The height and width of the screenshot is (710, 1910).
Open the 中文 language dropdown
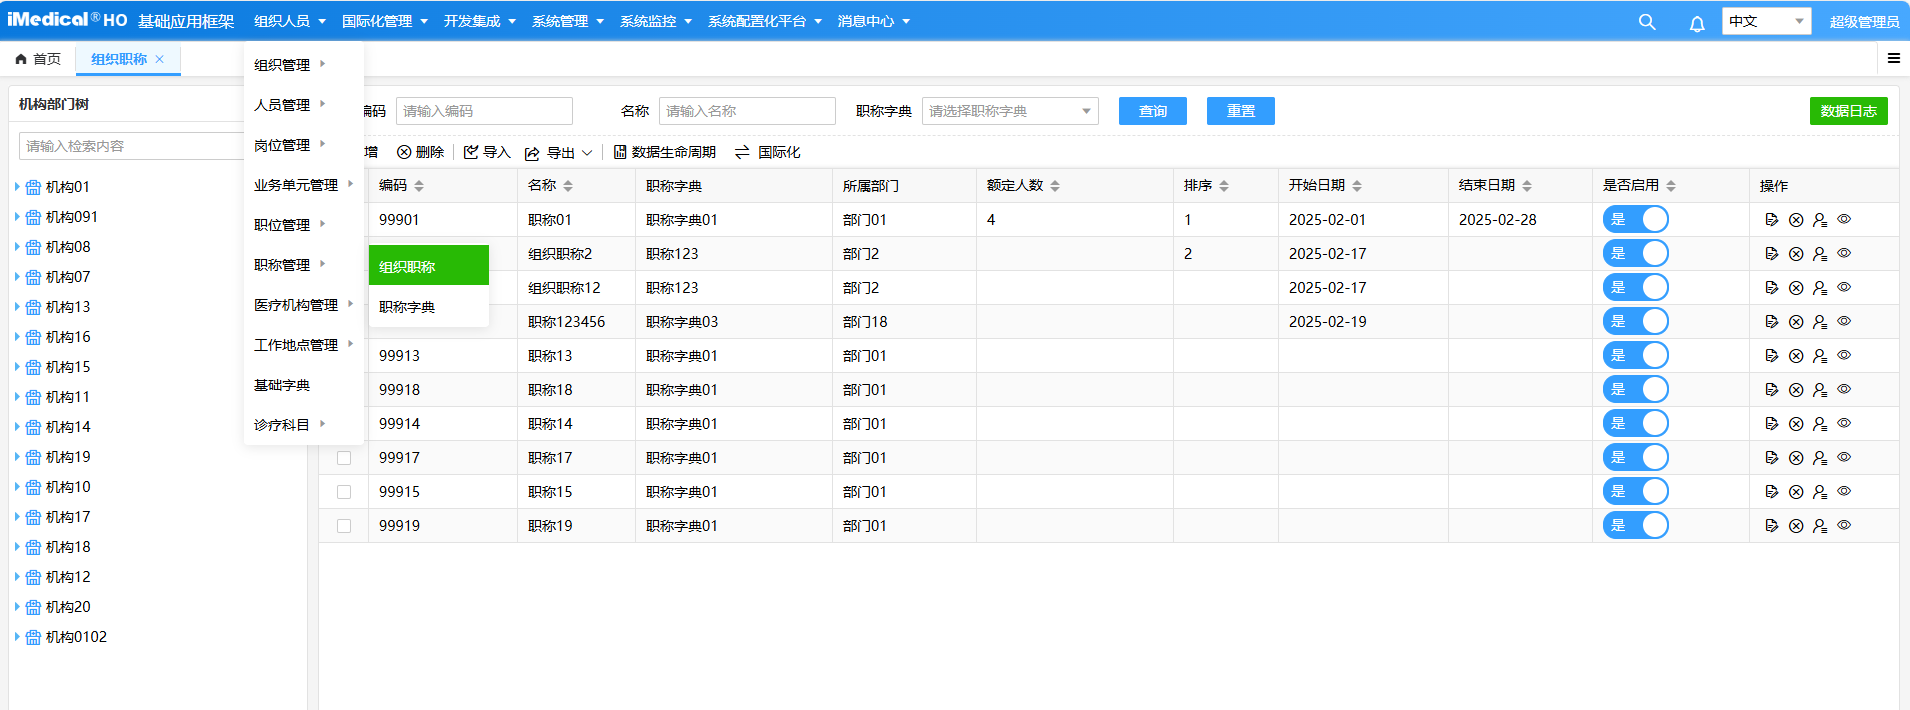[x=1765, y=21]
